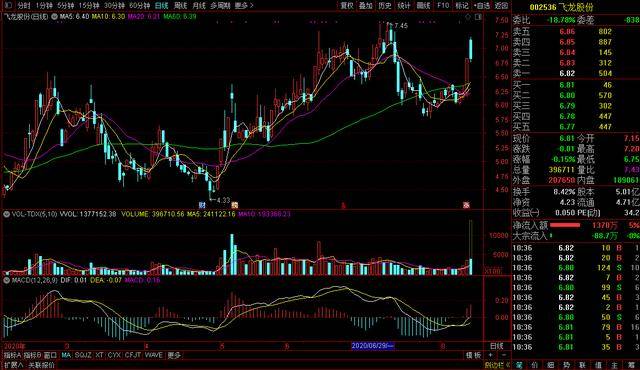Select the CYX indicator
The image size is (640, 370).
114,355
